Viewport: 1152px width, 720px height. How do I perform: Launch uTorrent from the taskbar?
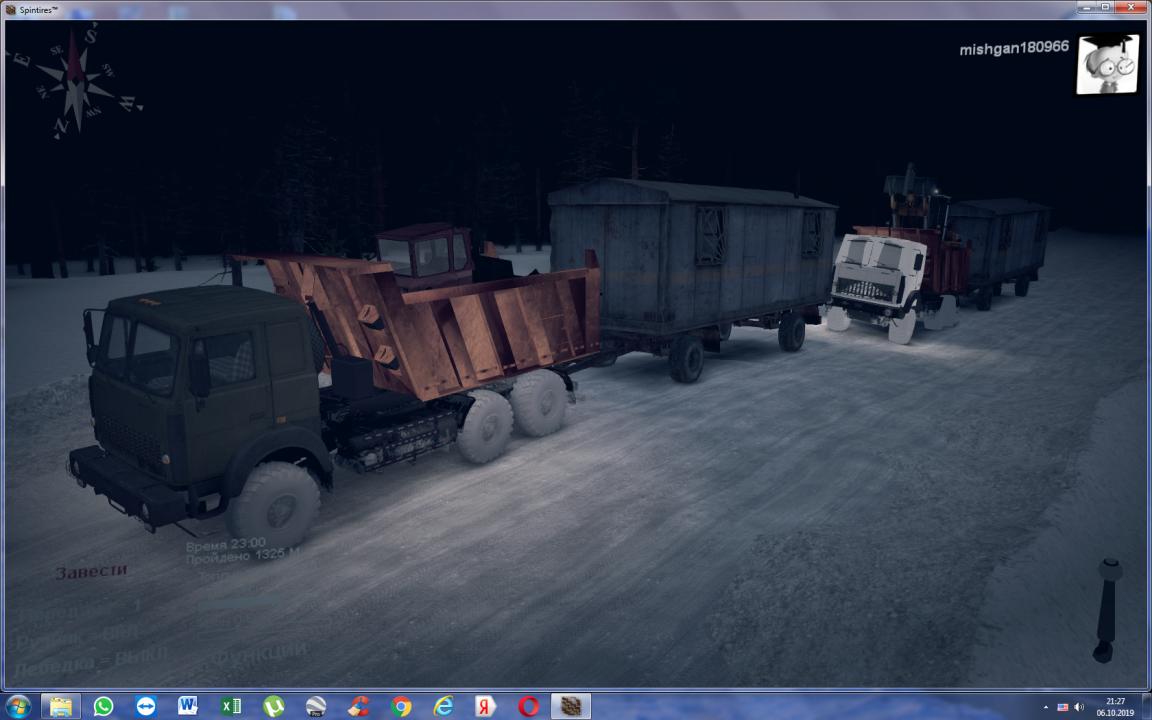(x=273, y=706)
